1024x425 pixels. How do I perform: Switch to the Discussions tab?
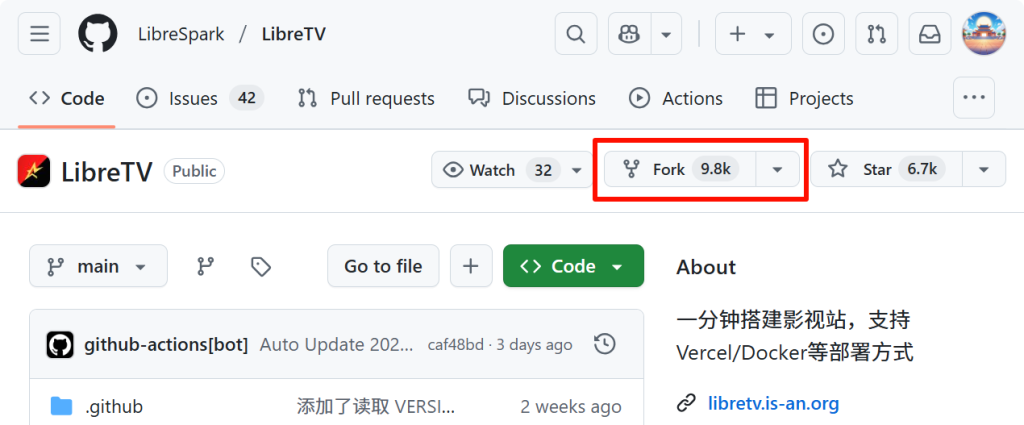532,99
